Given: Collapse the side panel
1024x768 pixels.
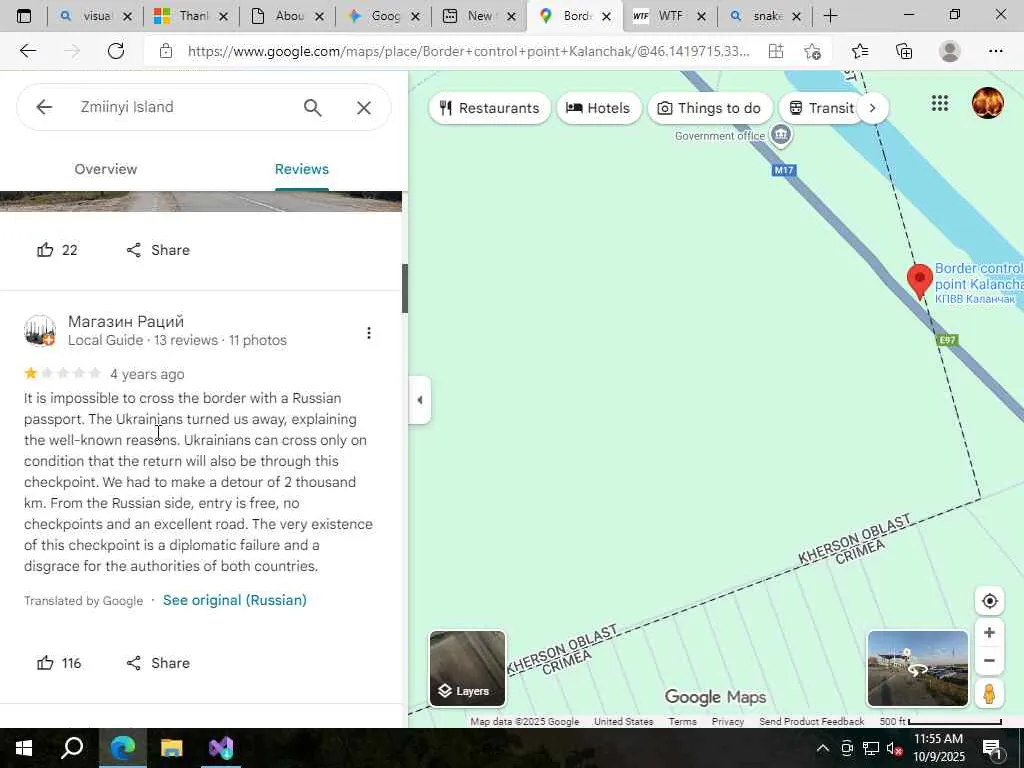Looking at the screenshot, I should pyautogui.click(x=420, y=400).
